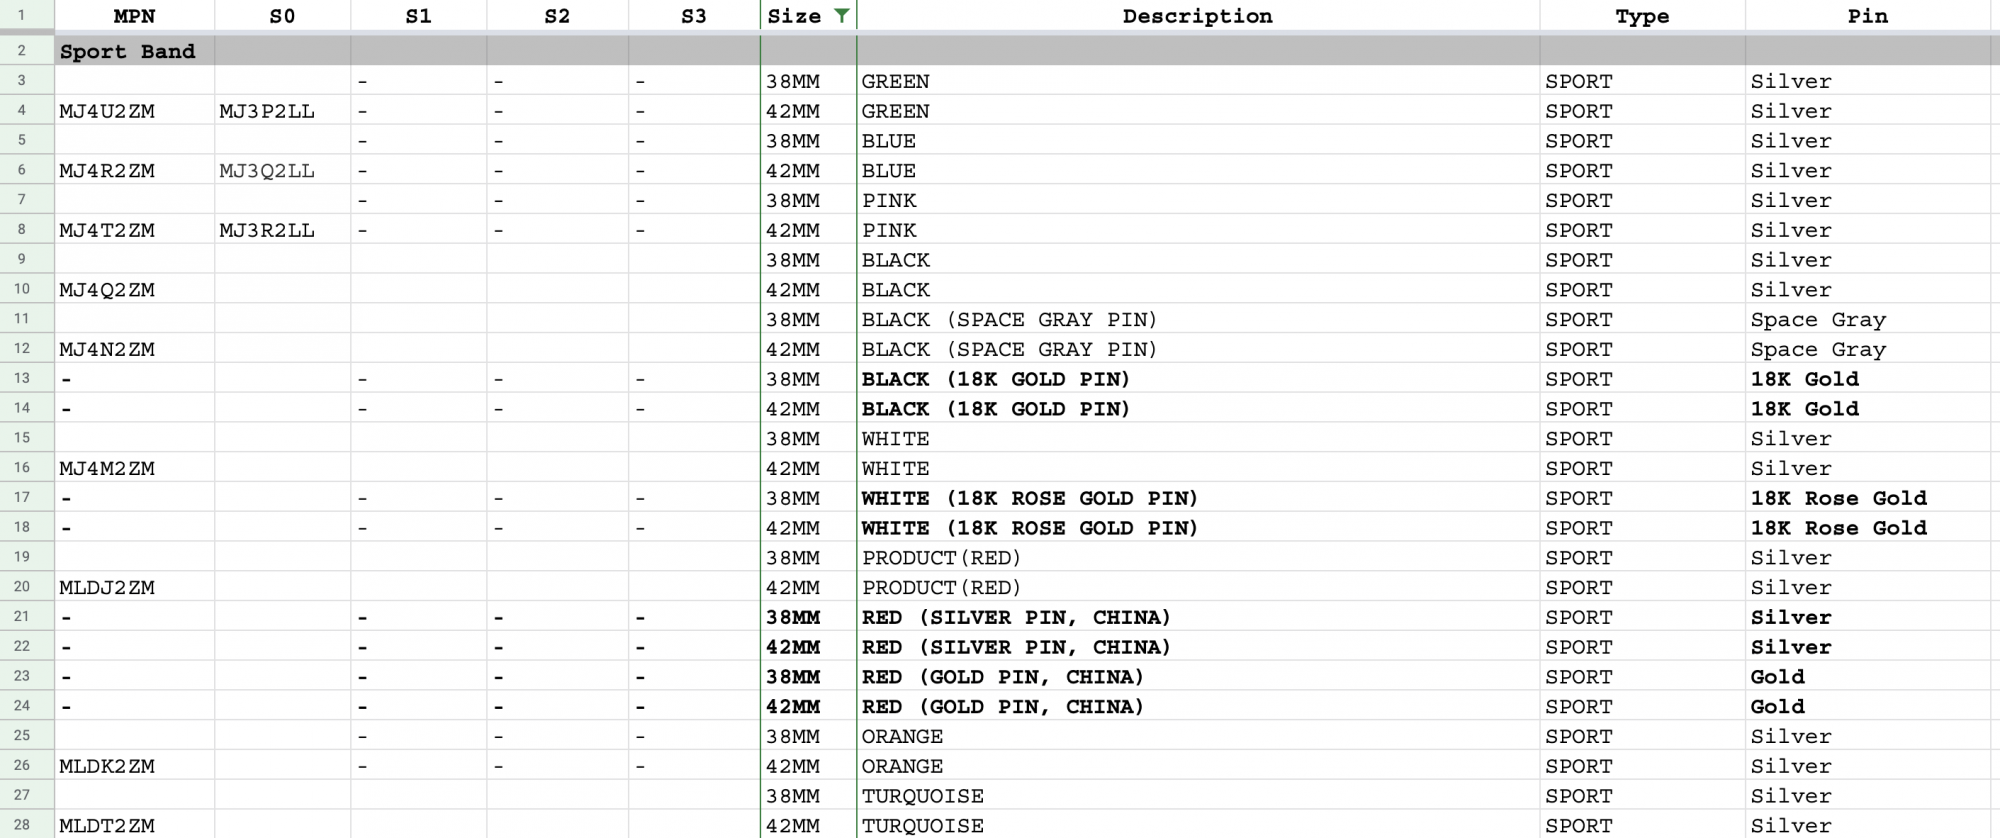Select the S1 column header

(x=418, y=16)
